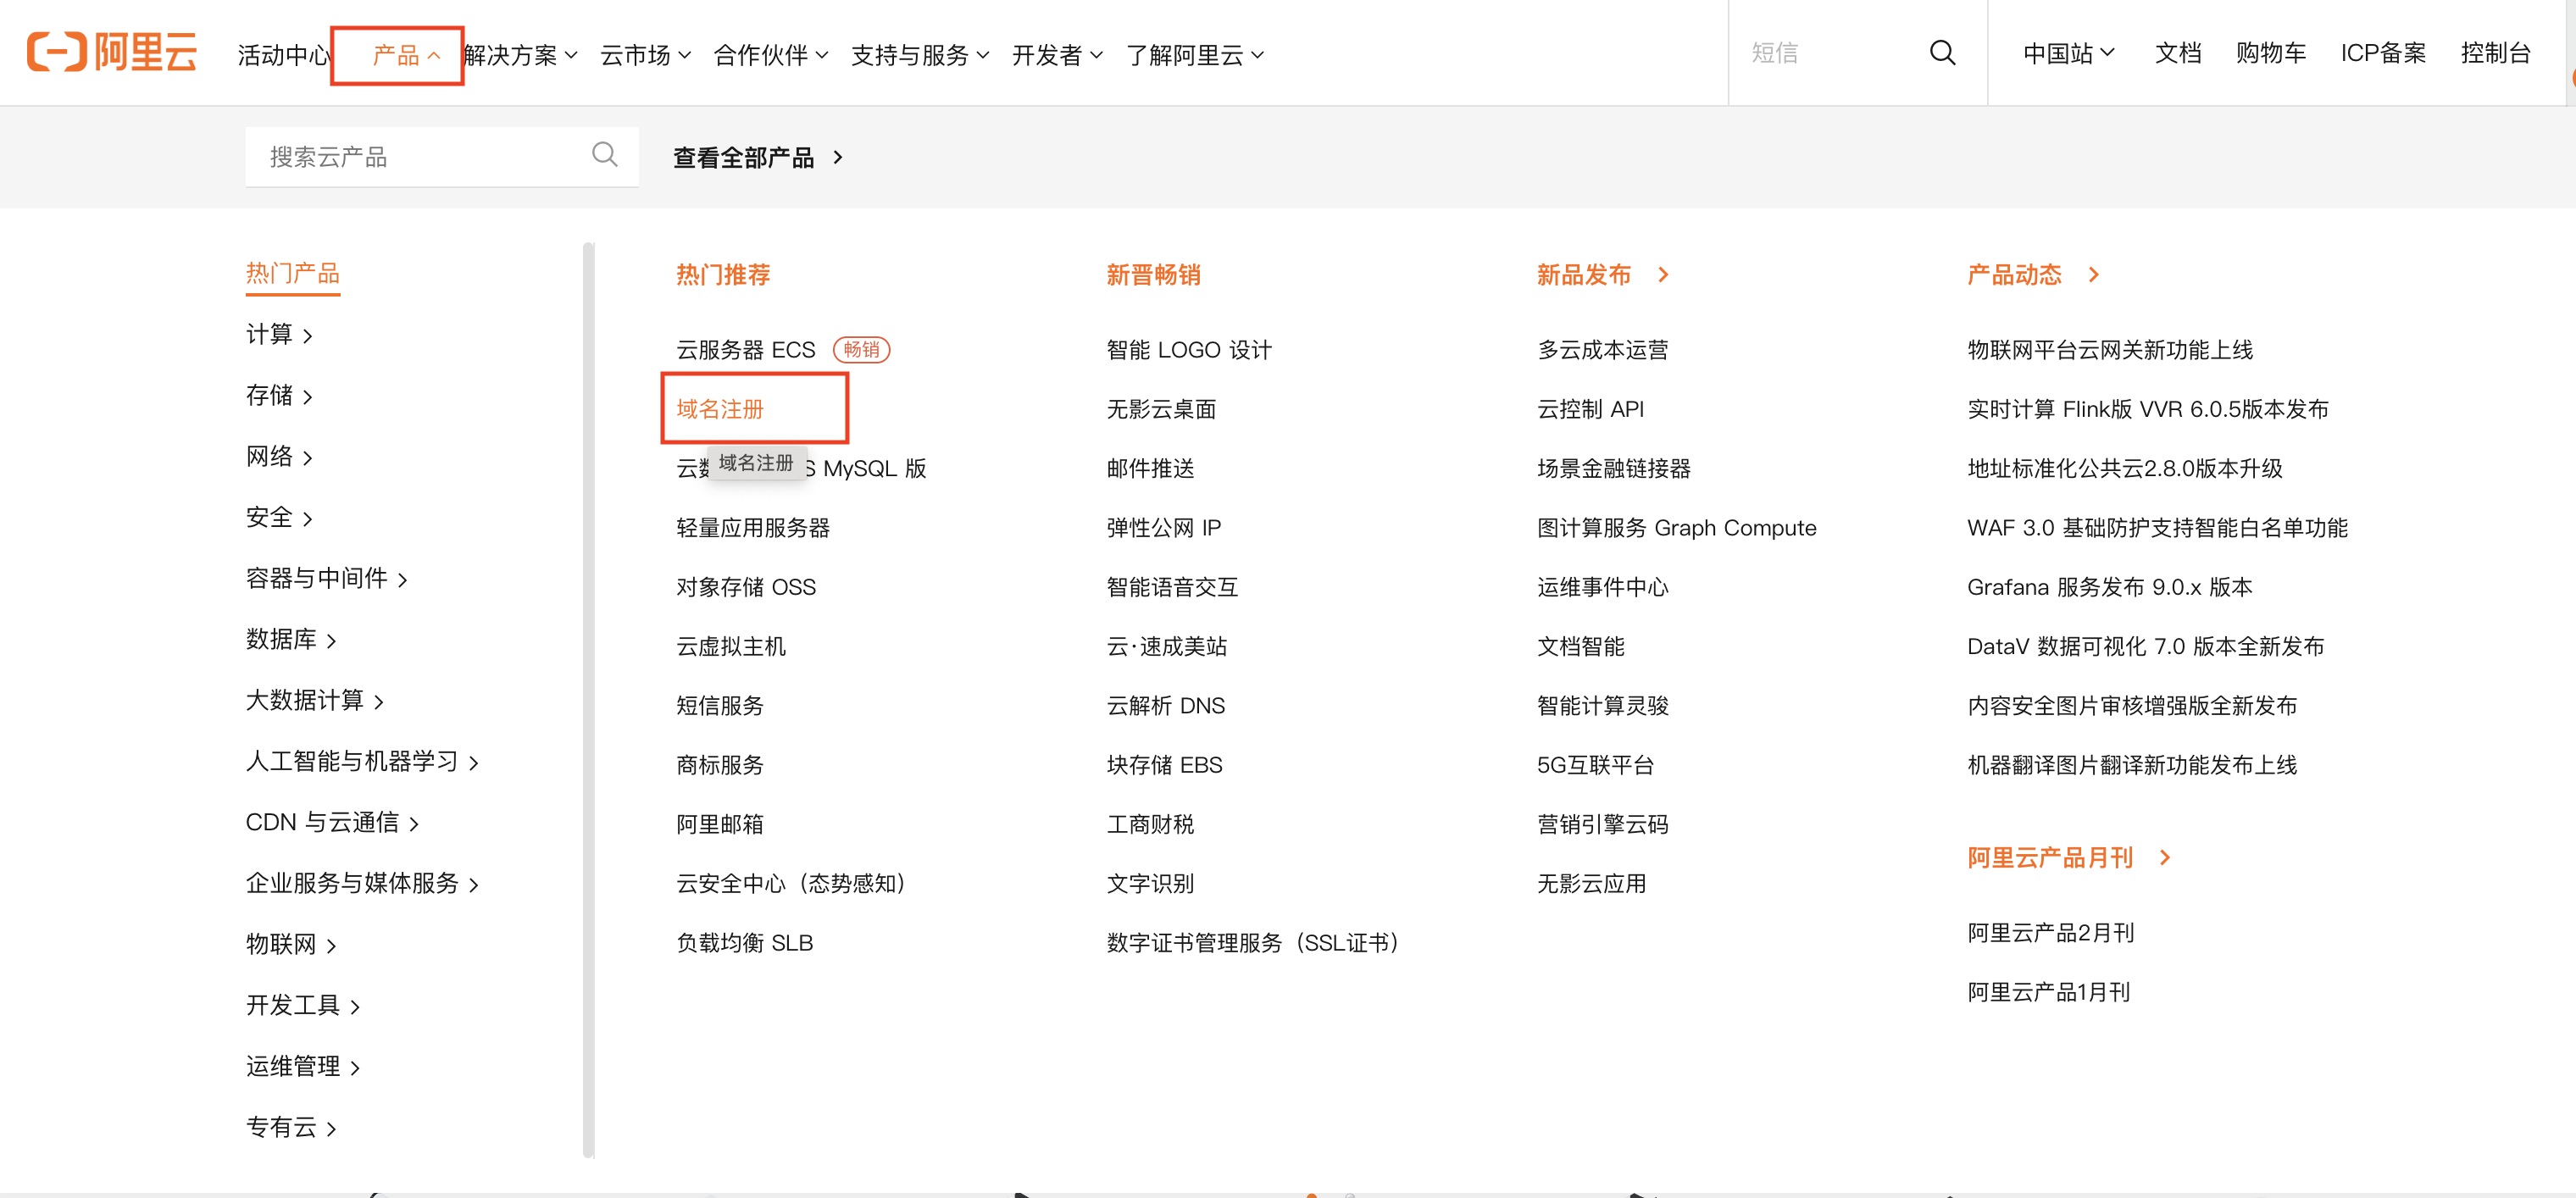This screenshot has height=1198, width=2576.
Task: Select the 开发工具 category
Action: point(303,1005)
